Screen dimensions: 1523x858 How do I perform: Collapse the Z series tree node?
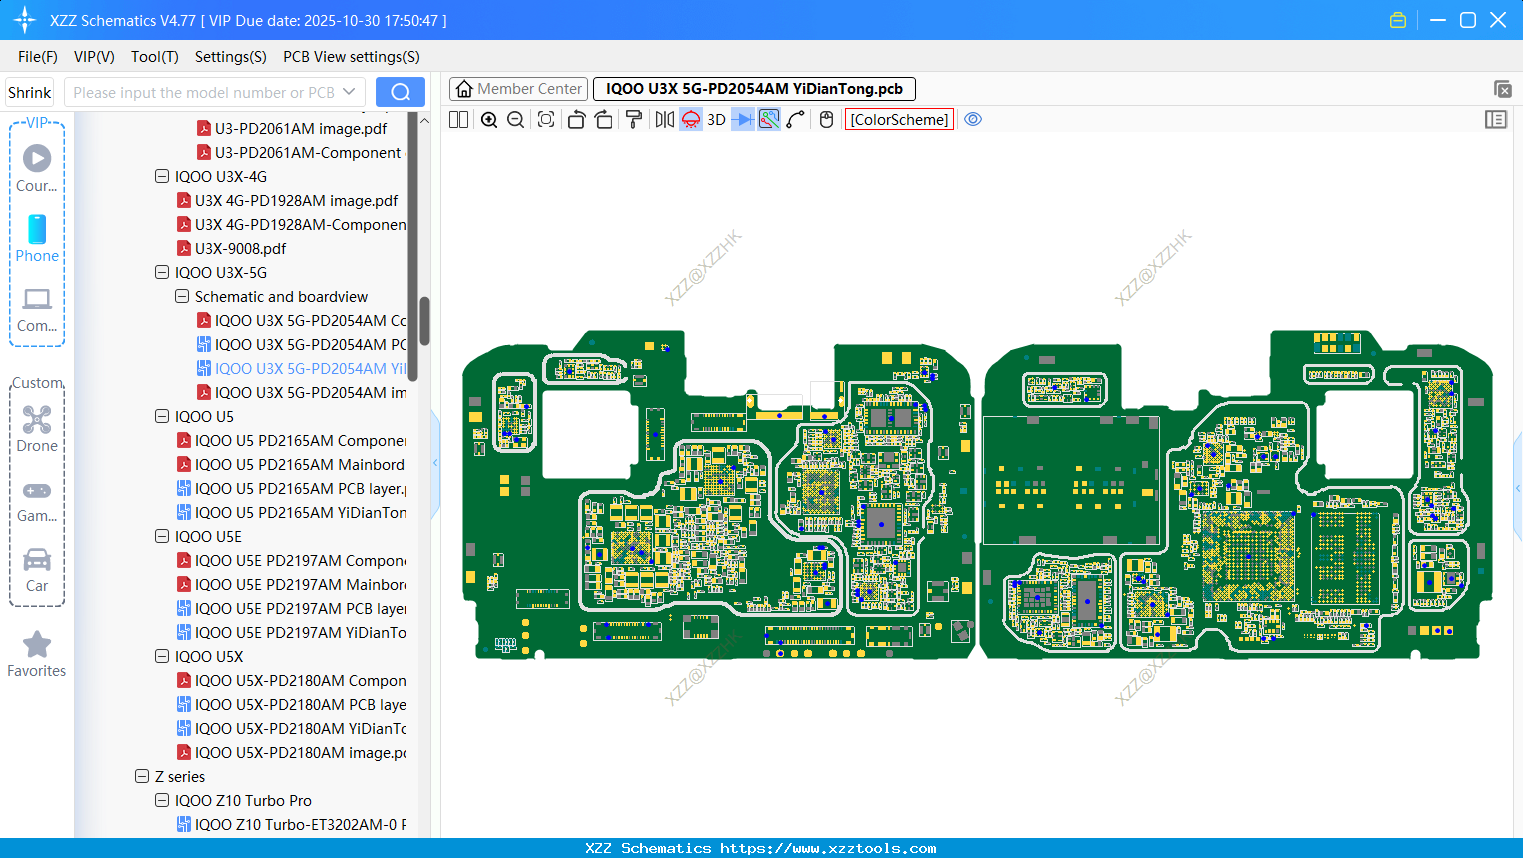pyautogui.click(x=142, y=776)
